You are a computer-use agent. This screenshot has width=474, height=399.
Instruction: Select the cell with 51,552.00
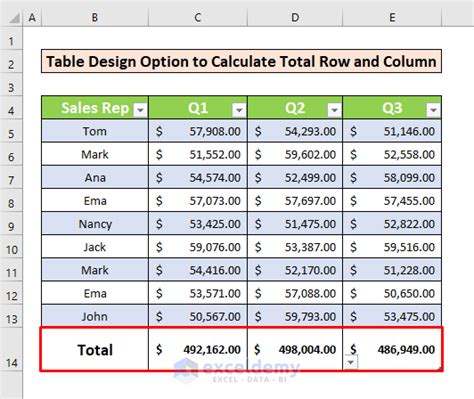coord(198,154)
